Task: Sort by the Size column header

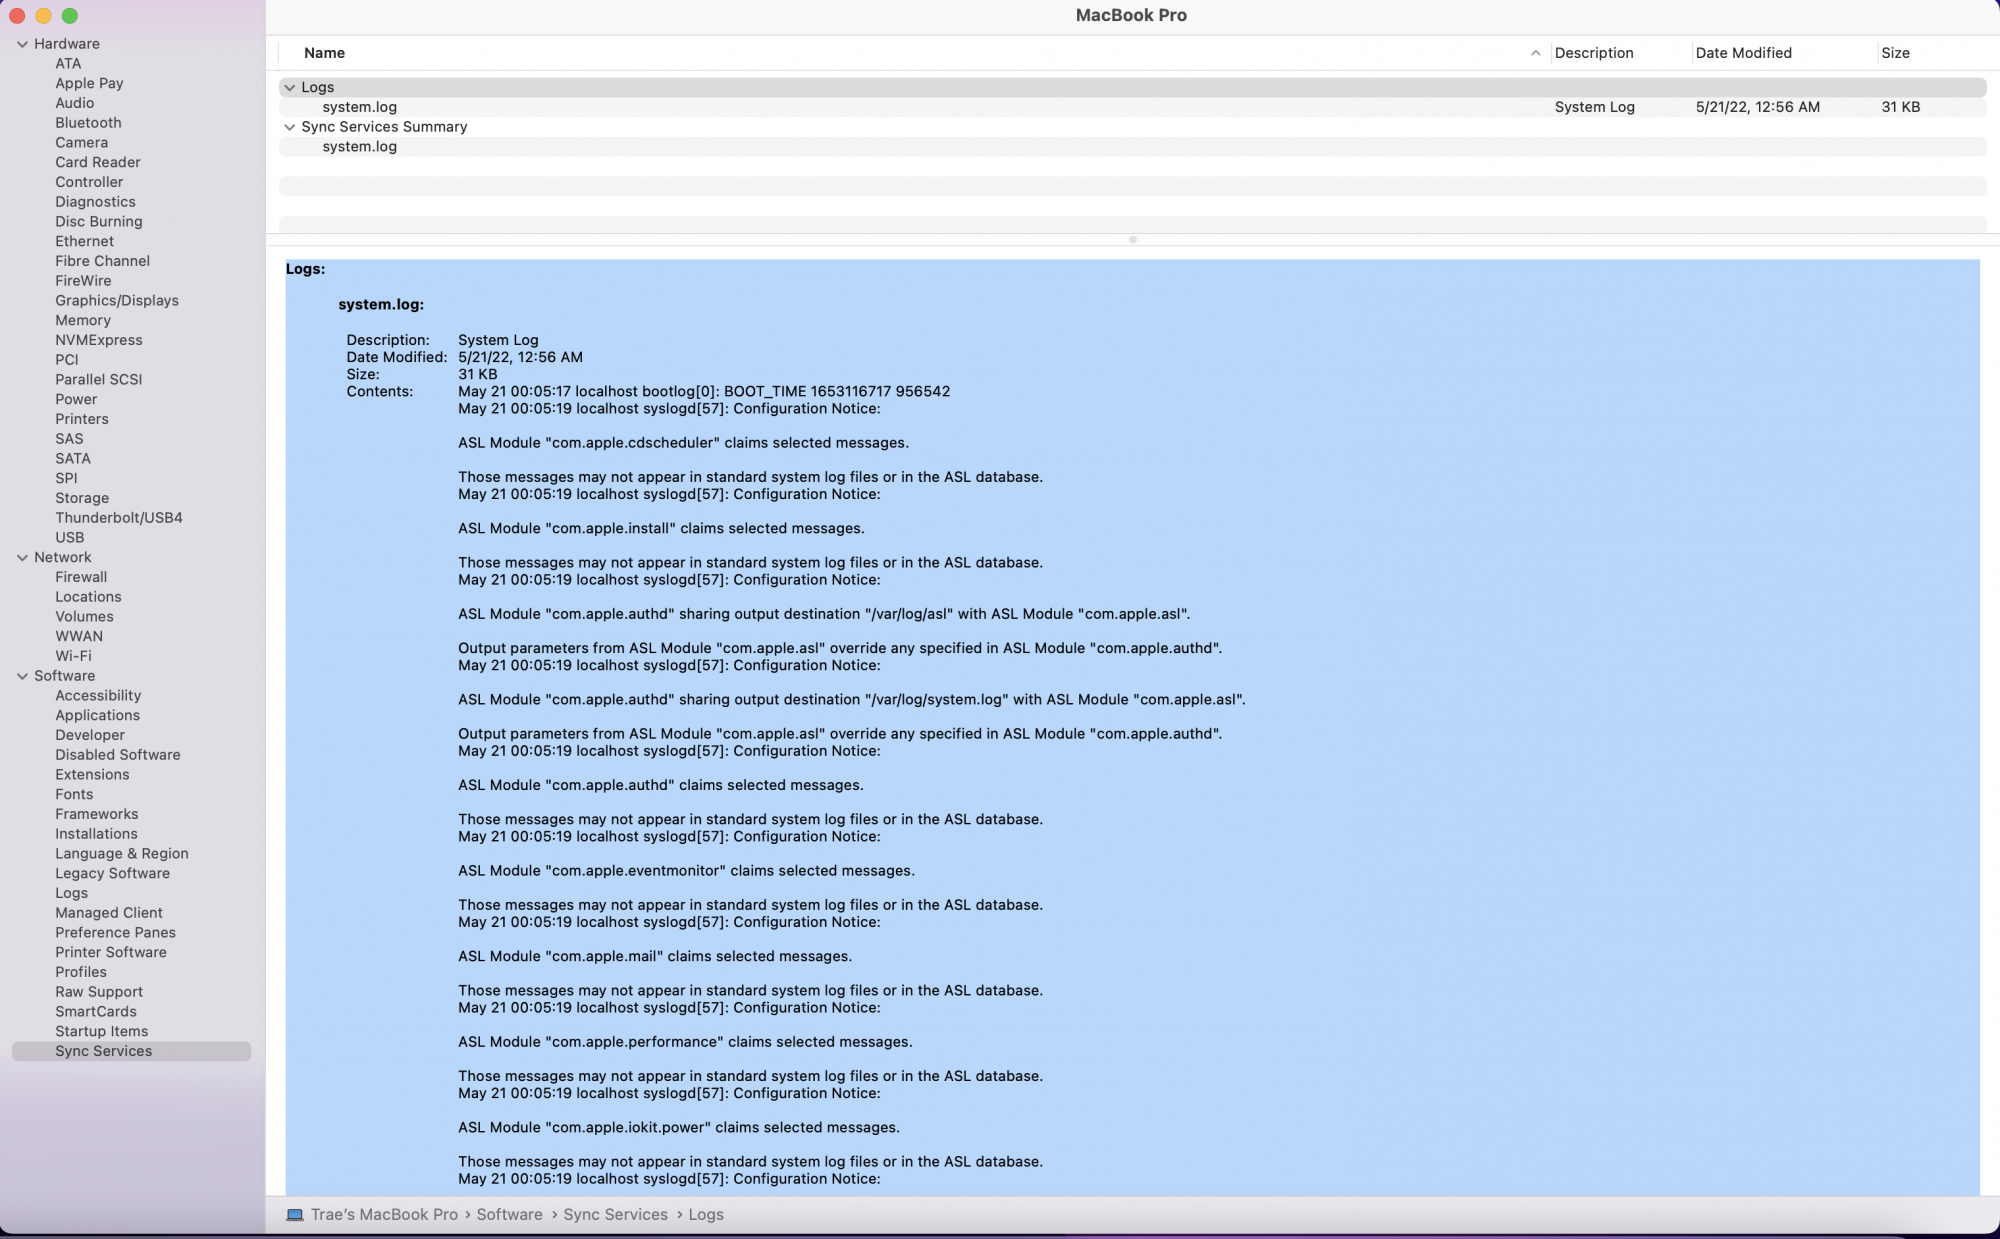Action: [1895, 53]
